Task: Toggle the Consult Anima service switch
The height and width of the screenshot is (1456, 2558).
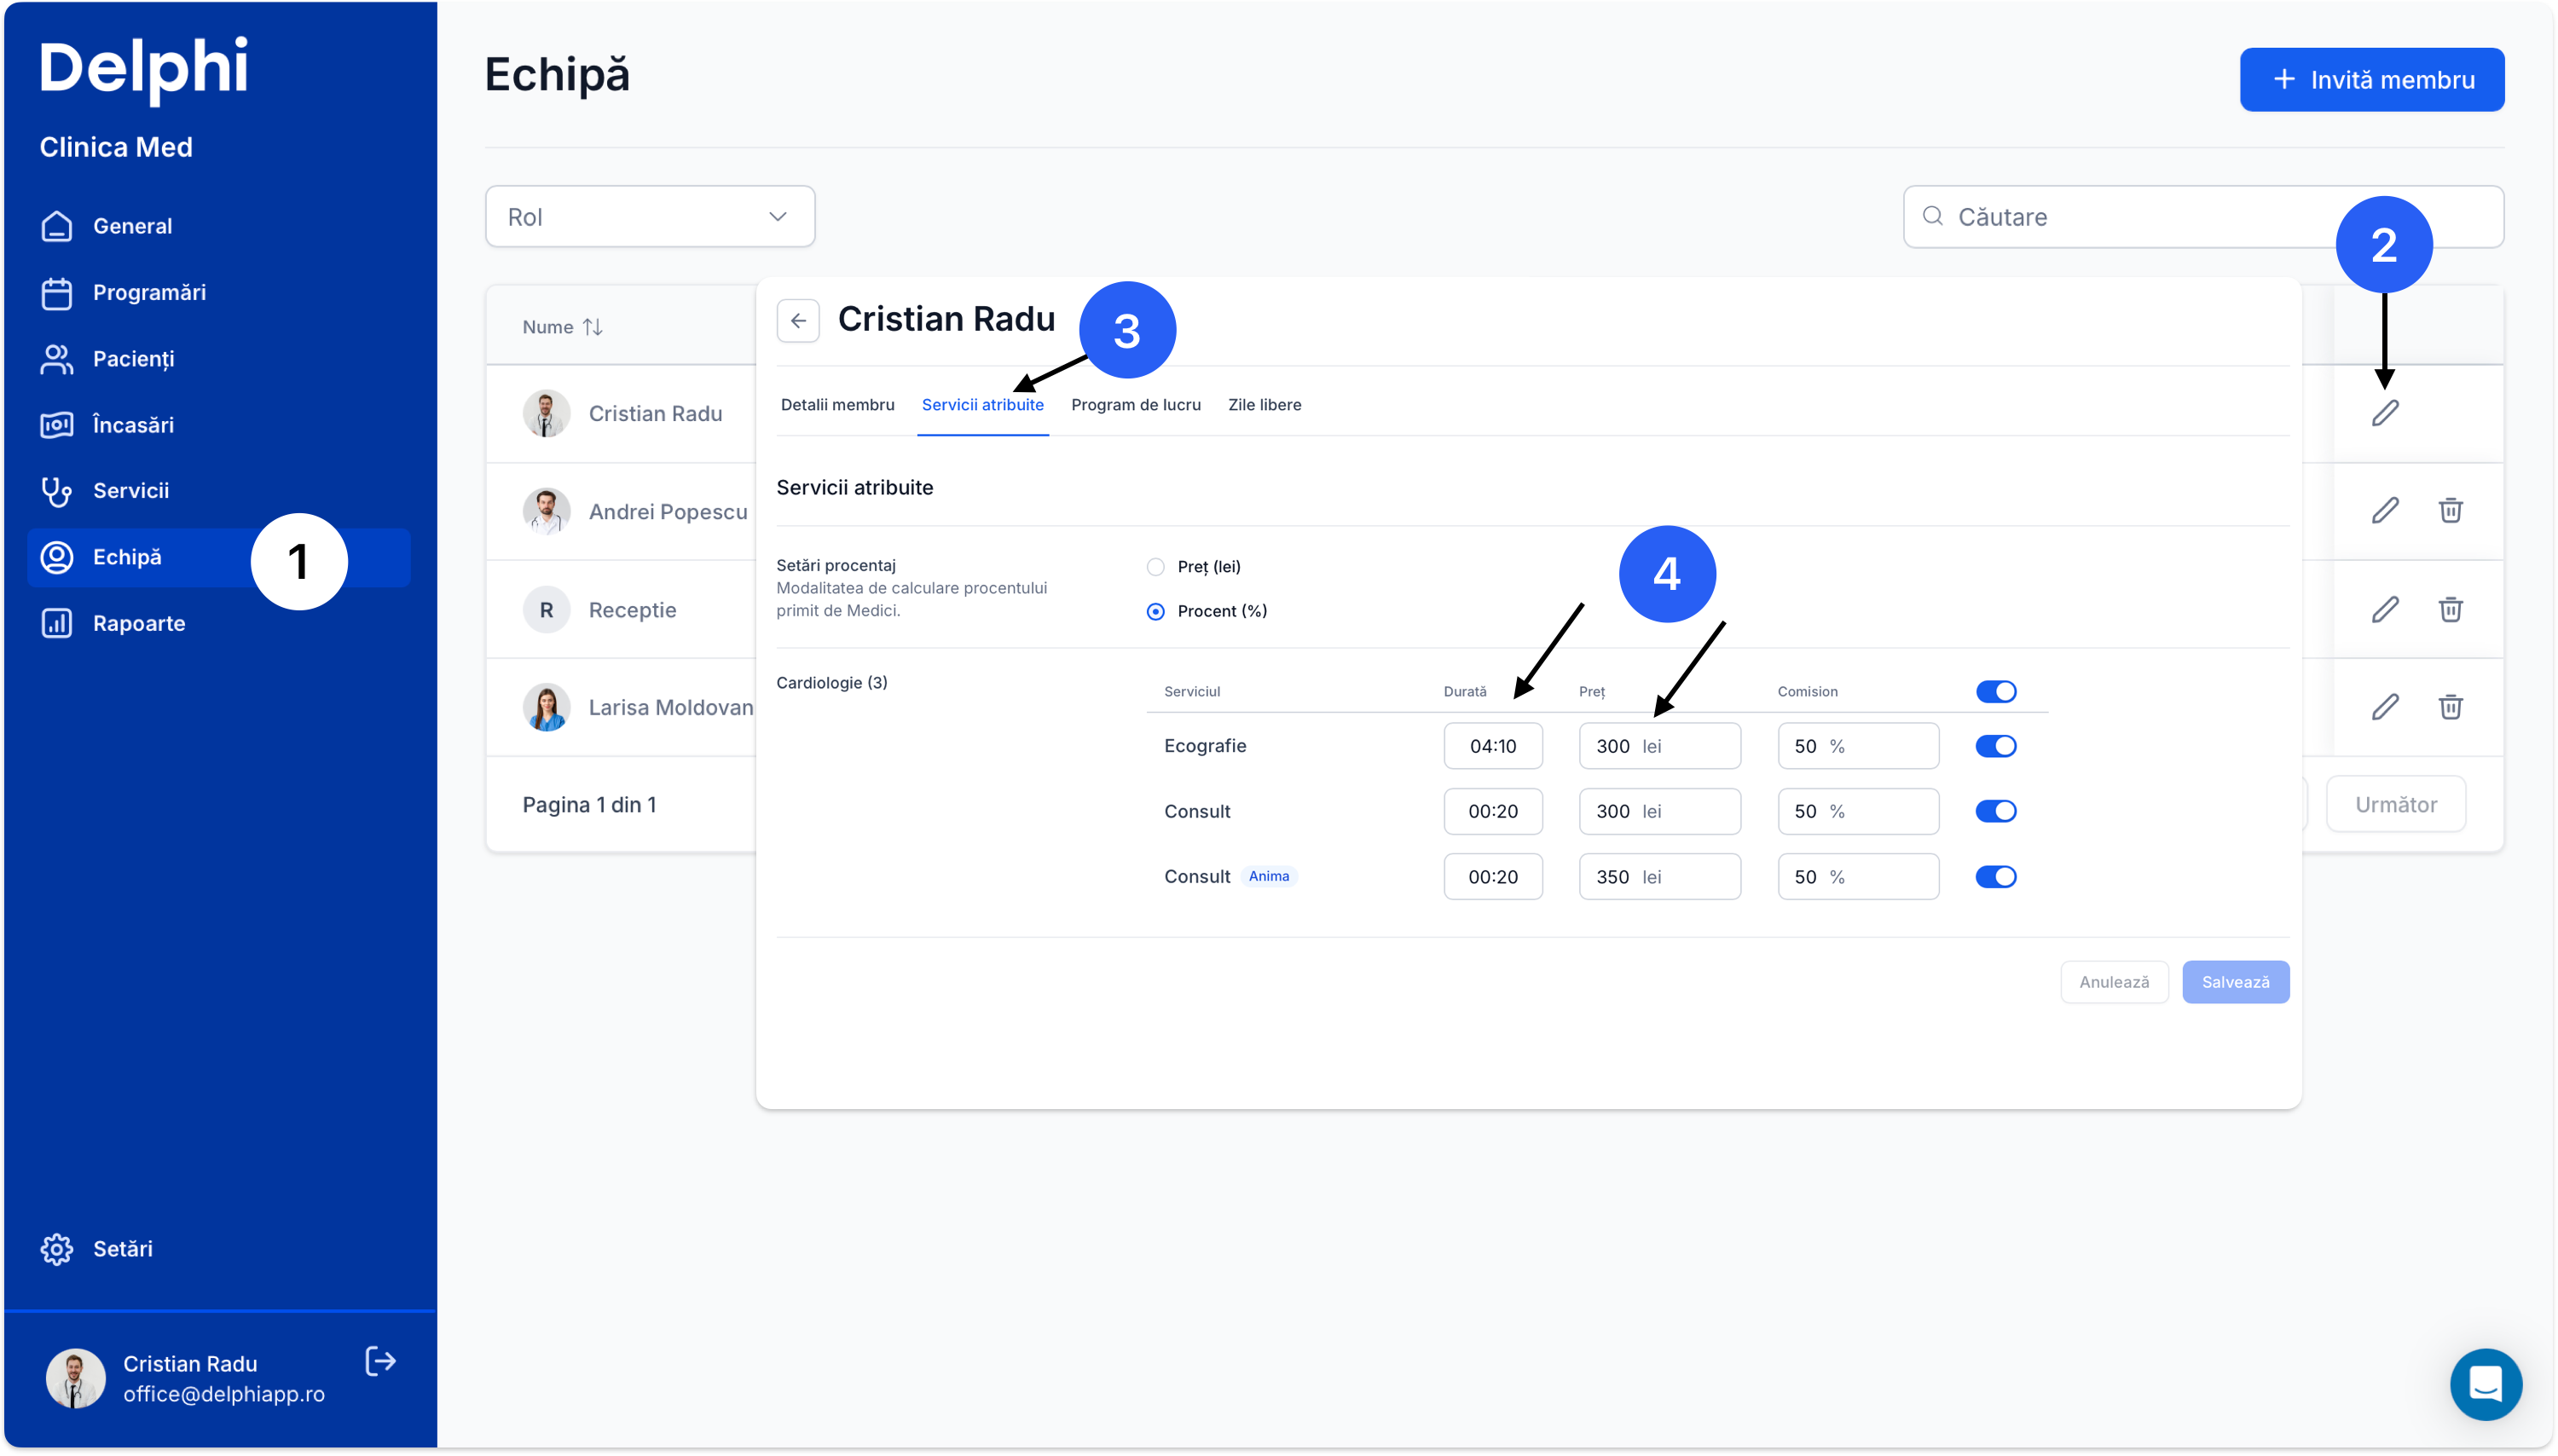Action: coord(1995,877)
